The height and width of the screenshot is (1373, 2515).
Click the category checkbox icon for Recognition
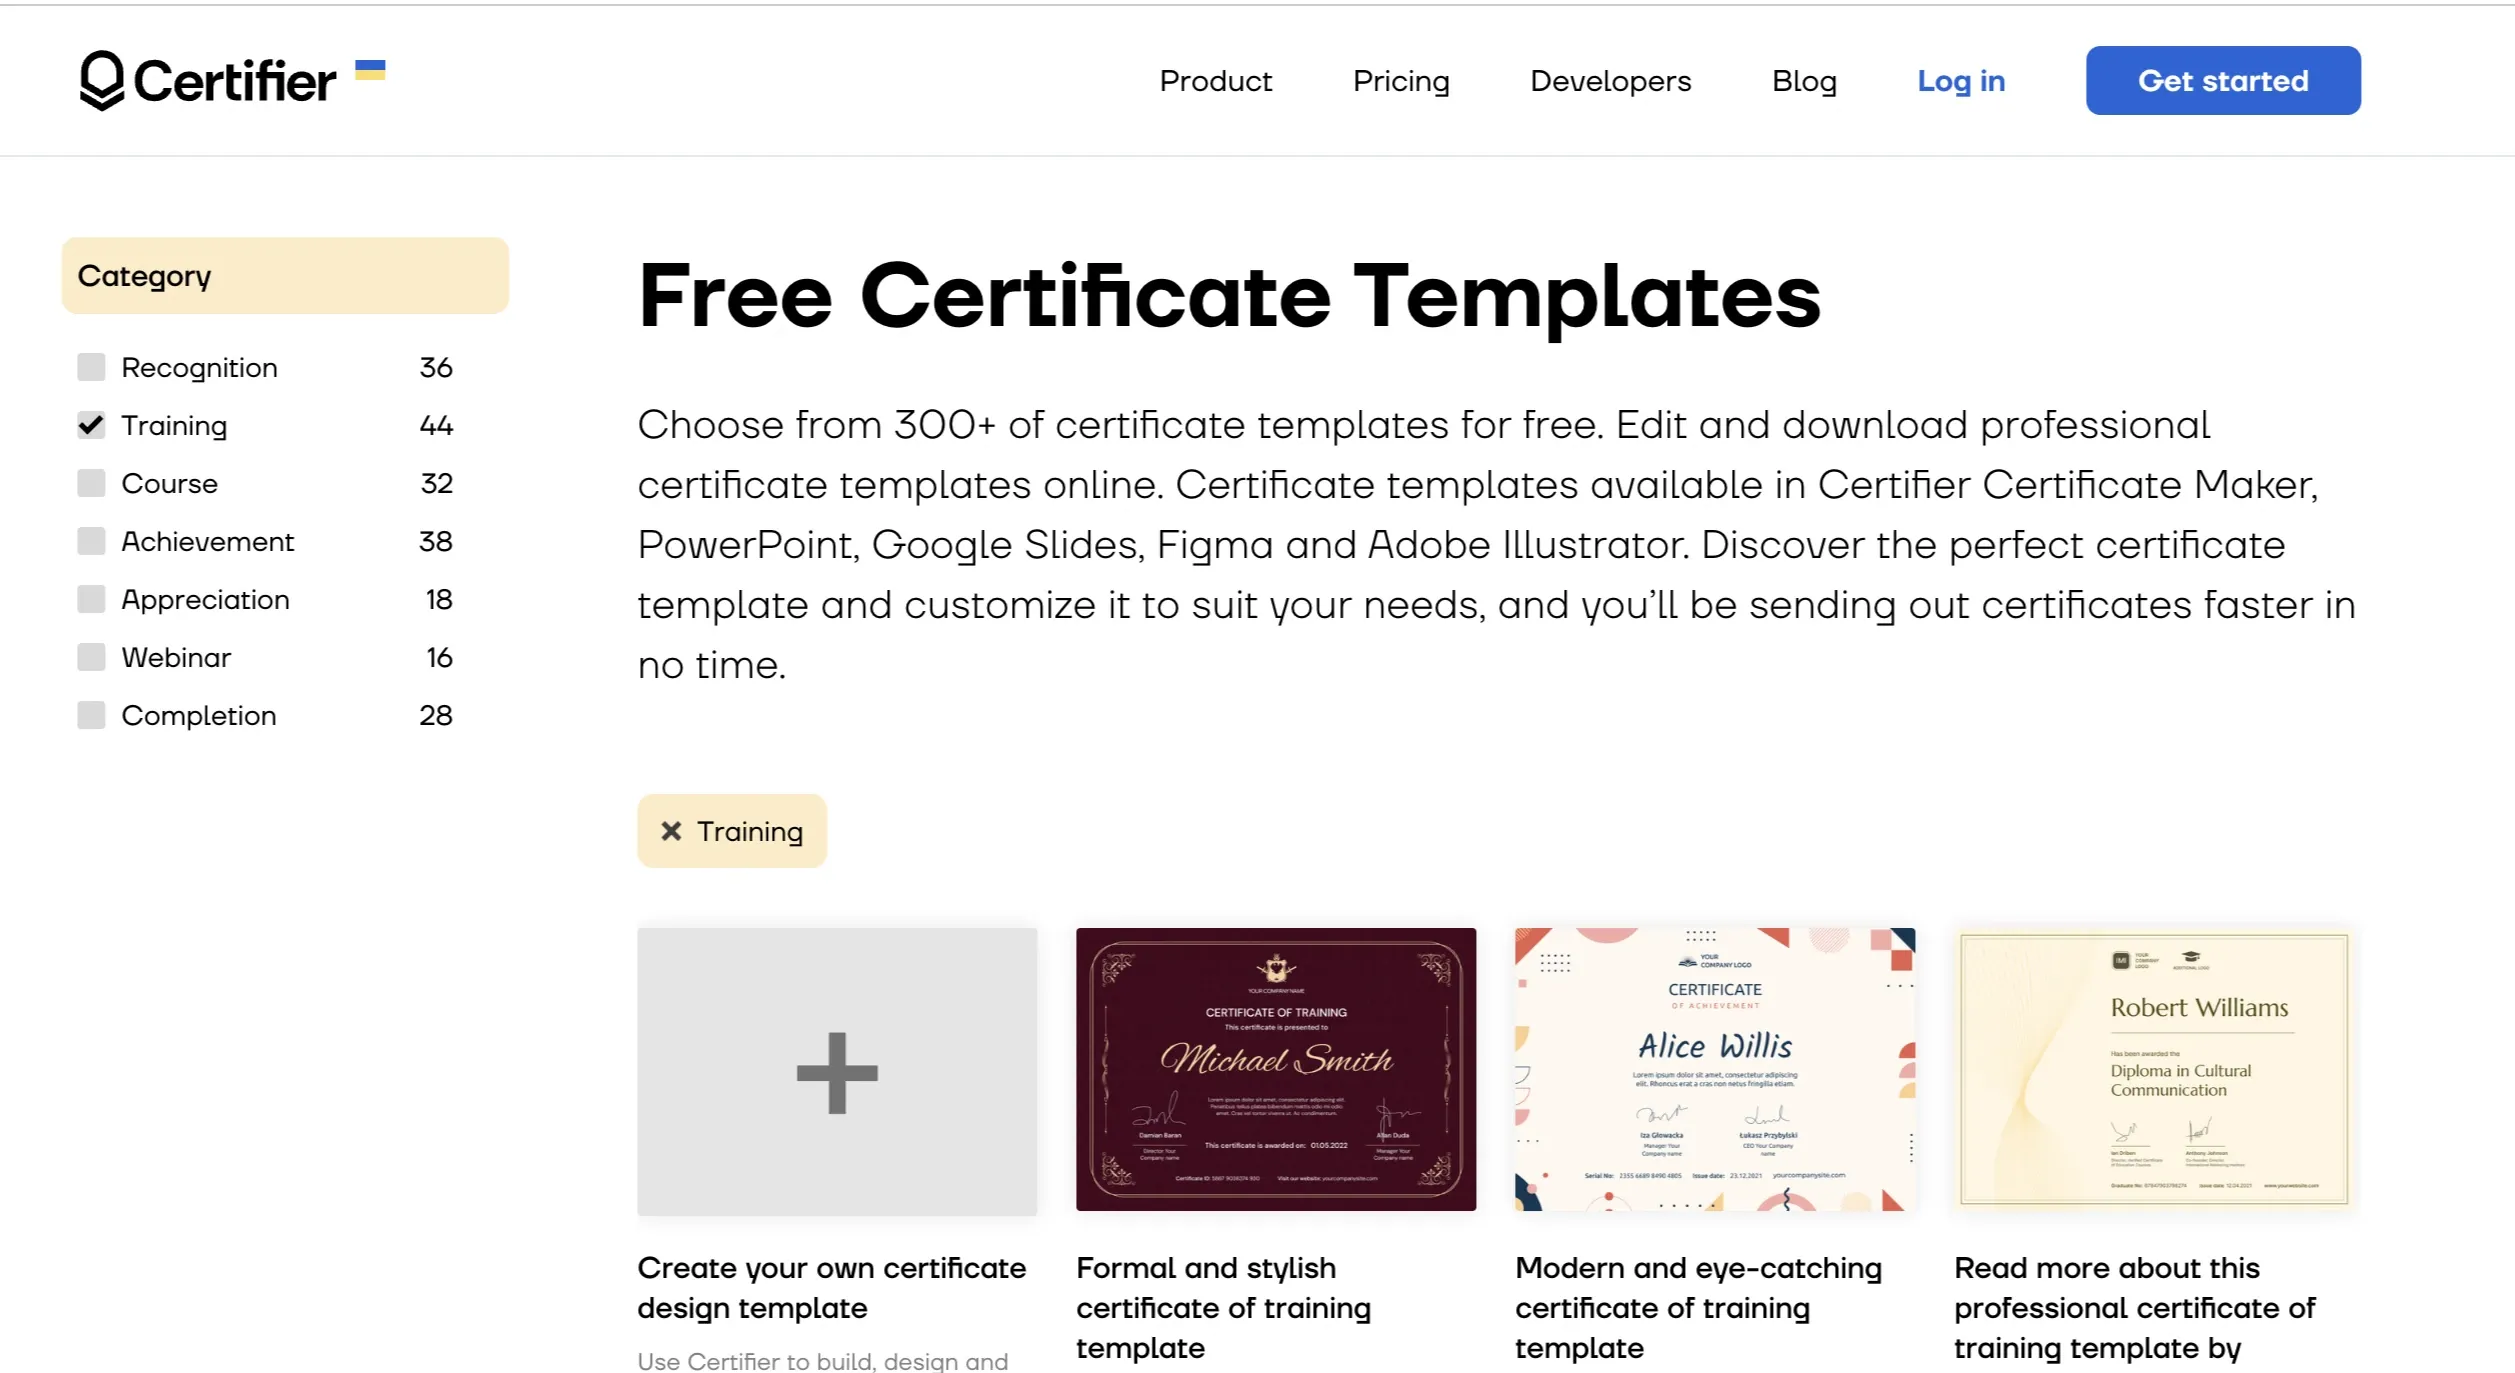[x=90, y=367]
